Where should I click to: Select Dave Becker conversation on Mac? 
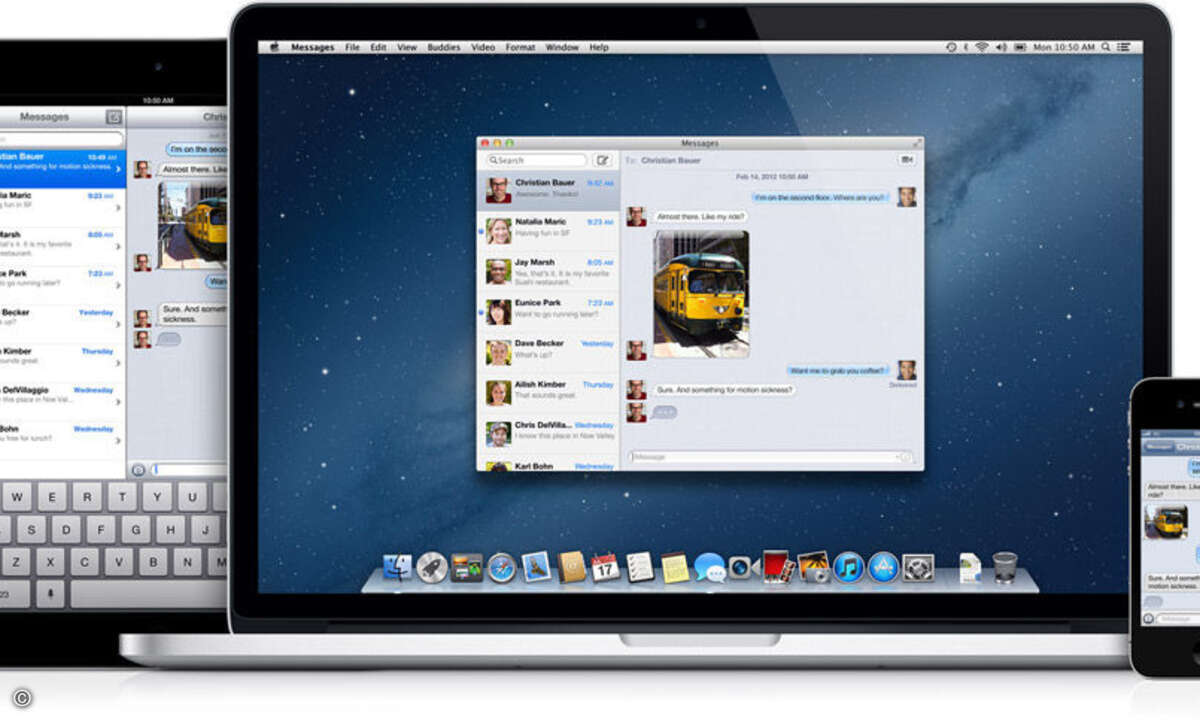548,352
